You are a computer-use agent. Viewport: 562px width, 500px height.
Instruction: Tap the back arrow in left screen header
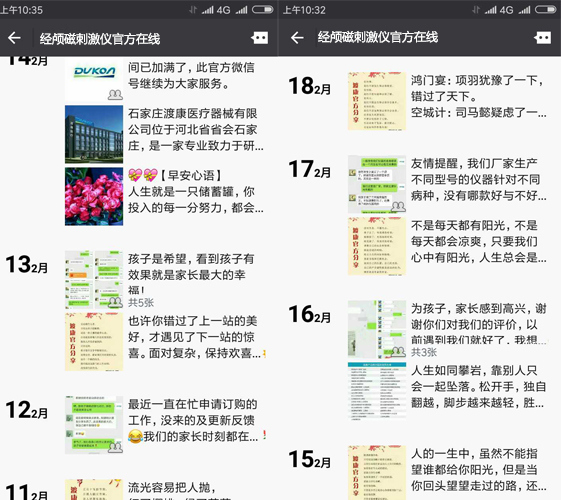pyautogui.click(x=14, y=38)
